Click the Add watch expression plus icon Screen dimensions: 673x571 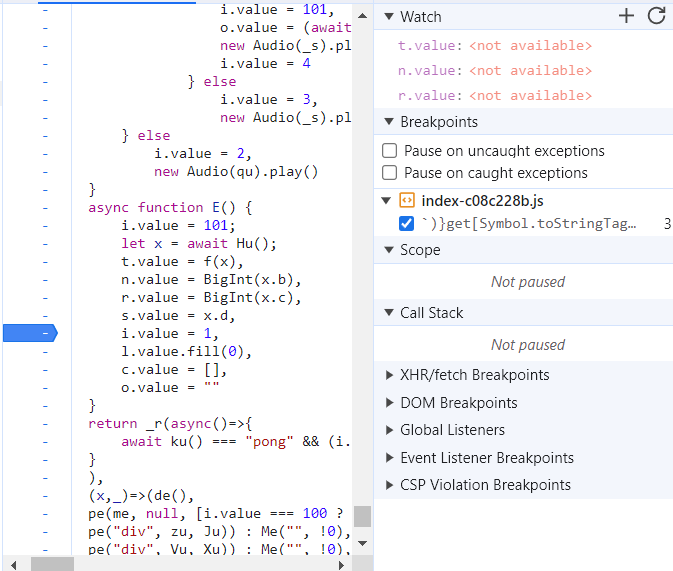tap(626, 16)
